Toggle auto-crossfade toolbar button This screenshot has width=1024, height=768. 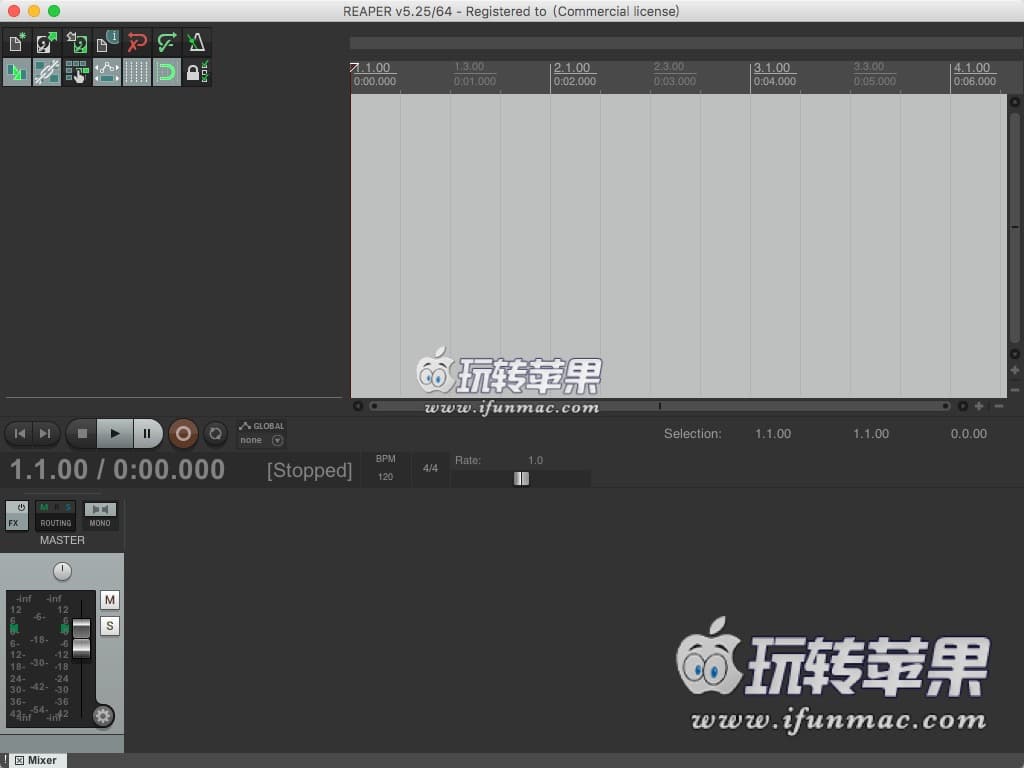pyautogui.click(x=16, y=72)
